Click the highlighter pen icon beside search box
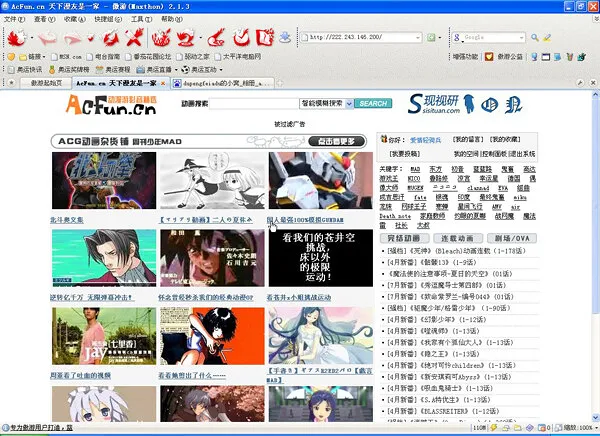Image resolution: width=600 pixels, height=436 pixels. (x=547, y=38)
